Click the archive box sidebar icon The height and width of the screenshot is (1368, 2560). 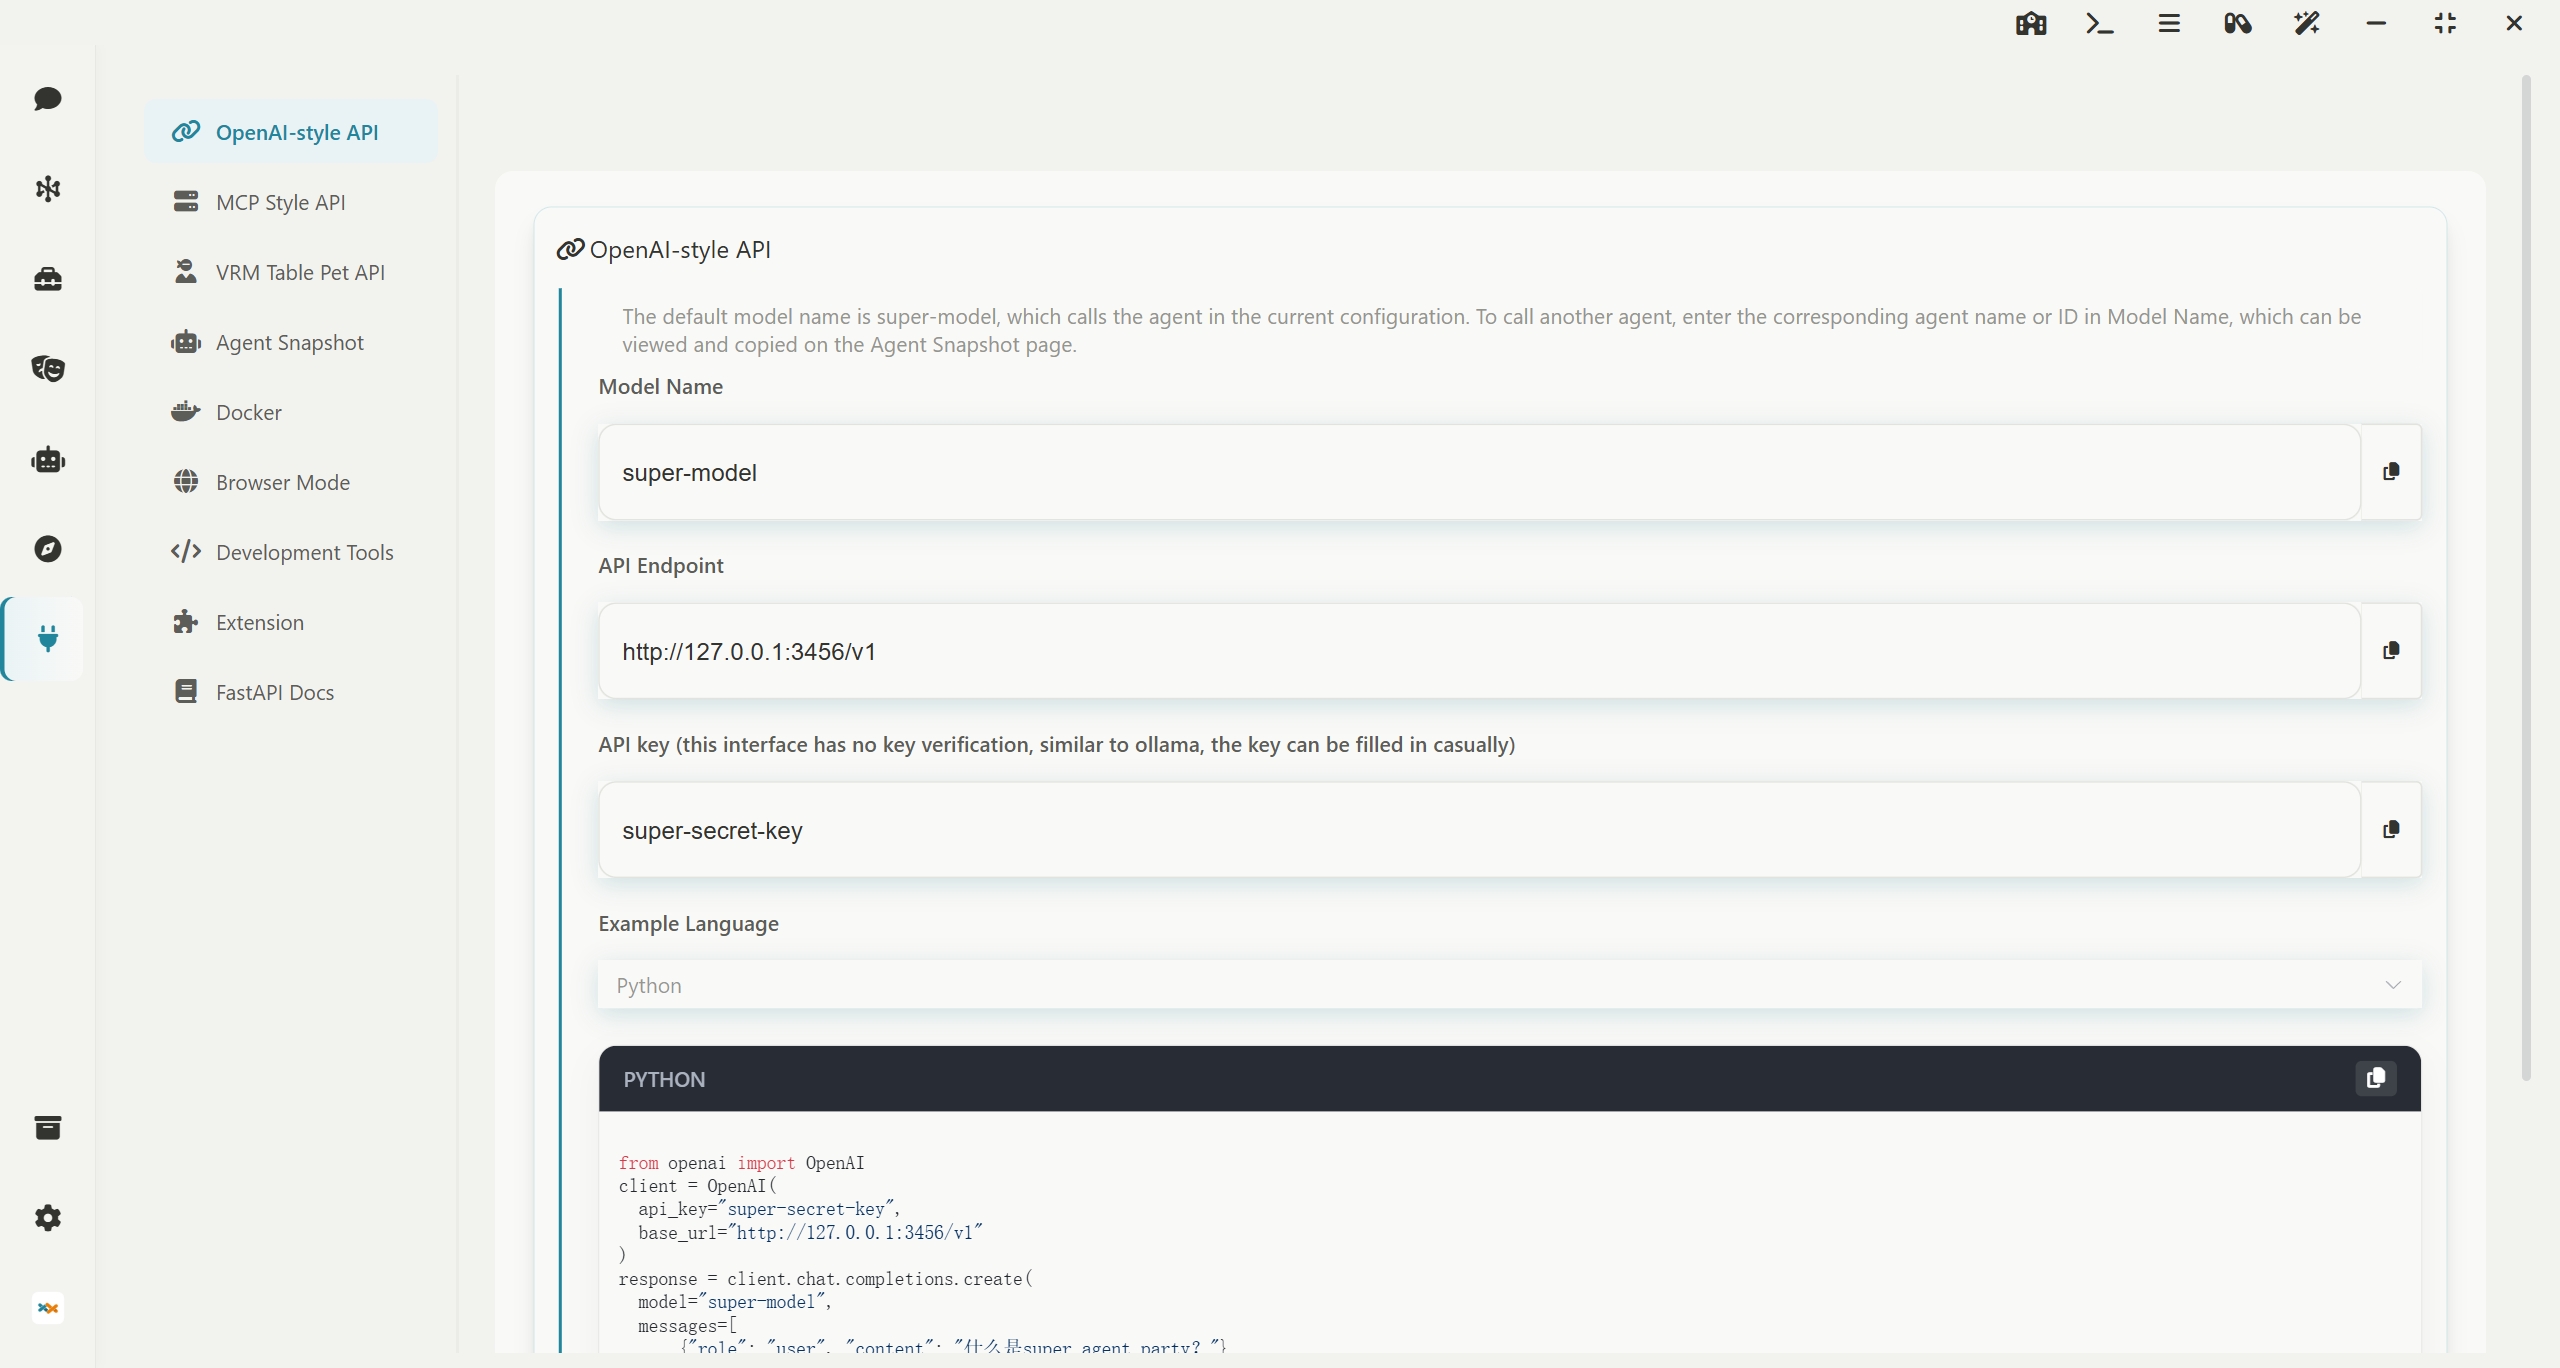pyautogui.click(x=48, y=1128)
